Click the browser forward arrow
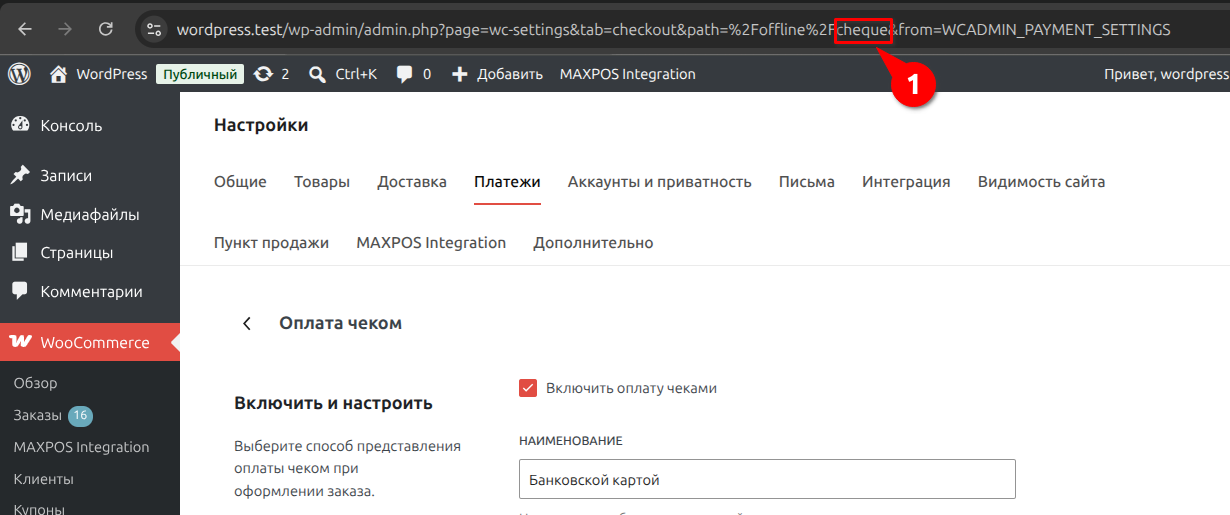This screenshot has width=1230, height=515. pos(65,29)
